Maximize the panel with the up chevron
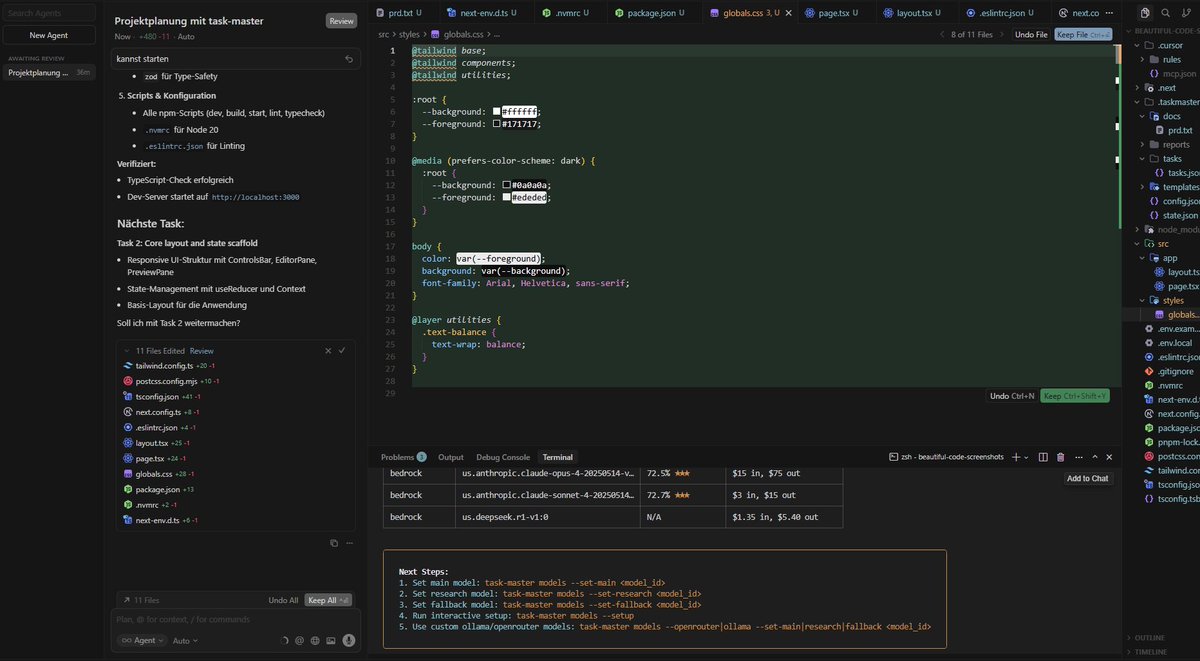 1095,457
